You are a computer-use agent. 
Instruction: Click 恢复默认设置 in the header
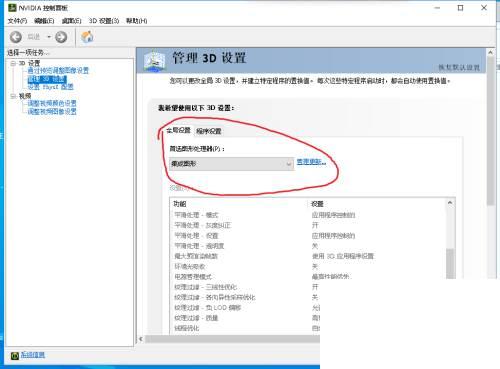pyautogui.click(x=459, y=67)
